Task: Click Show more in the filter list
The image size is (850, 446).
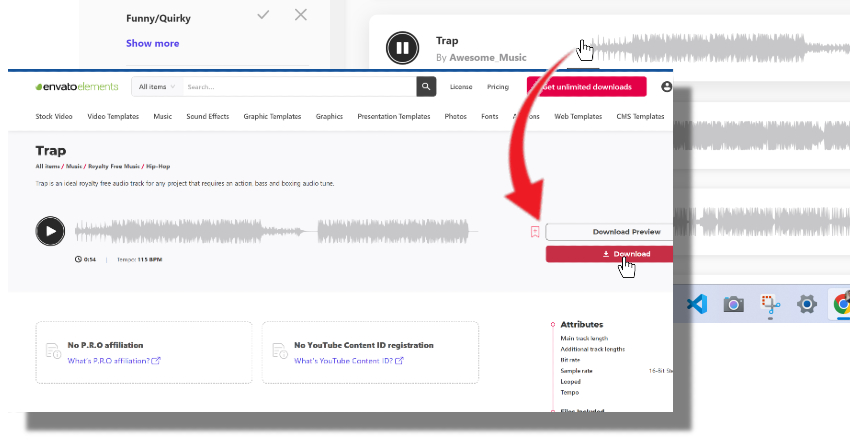Action: [152, 43]
